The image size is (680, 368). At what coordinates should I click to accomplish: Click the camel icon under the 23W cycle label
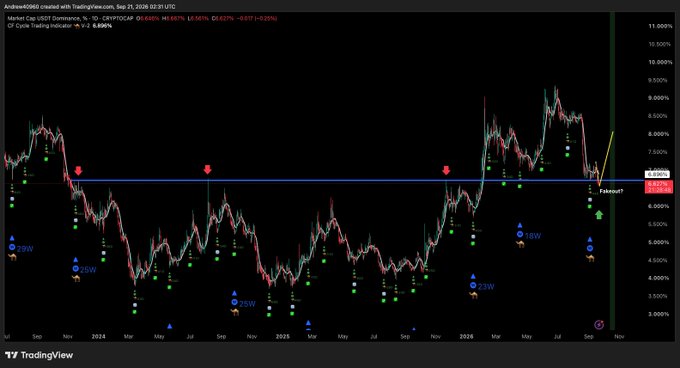click(x=473, y=295)
